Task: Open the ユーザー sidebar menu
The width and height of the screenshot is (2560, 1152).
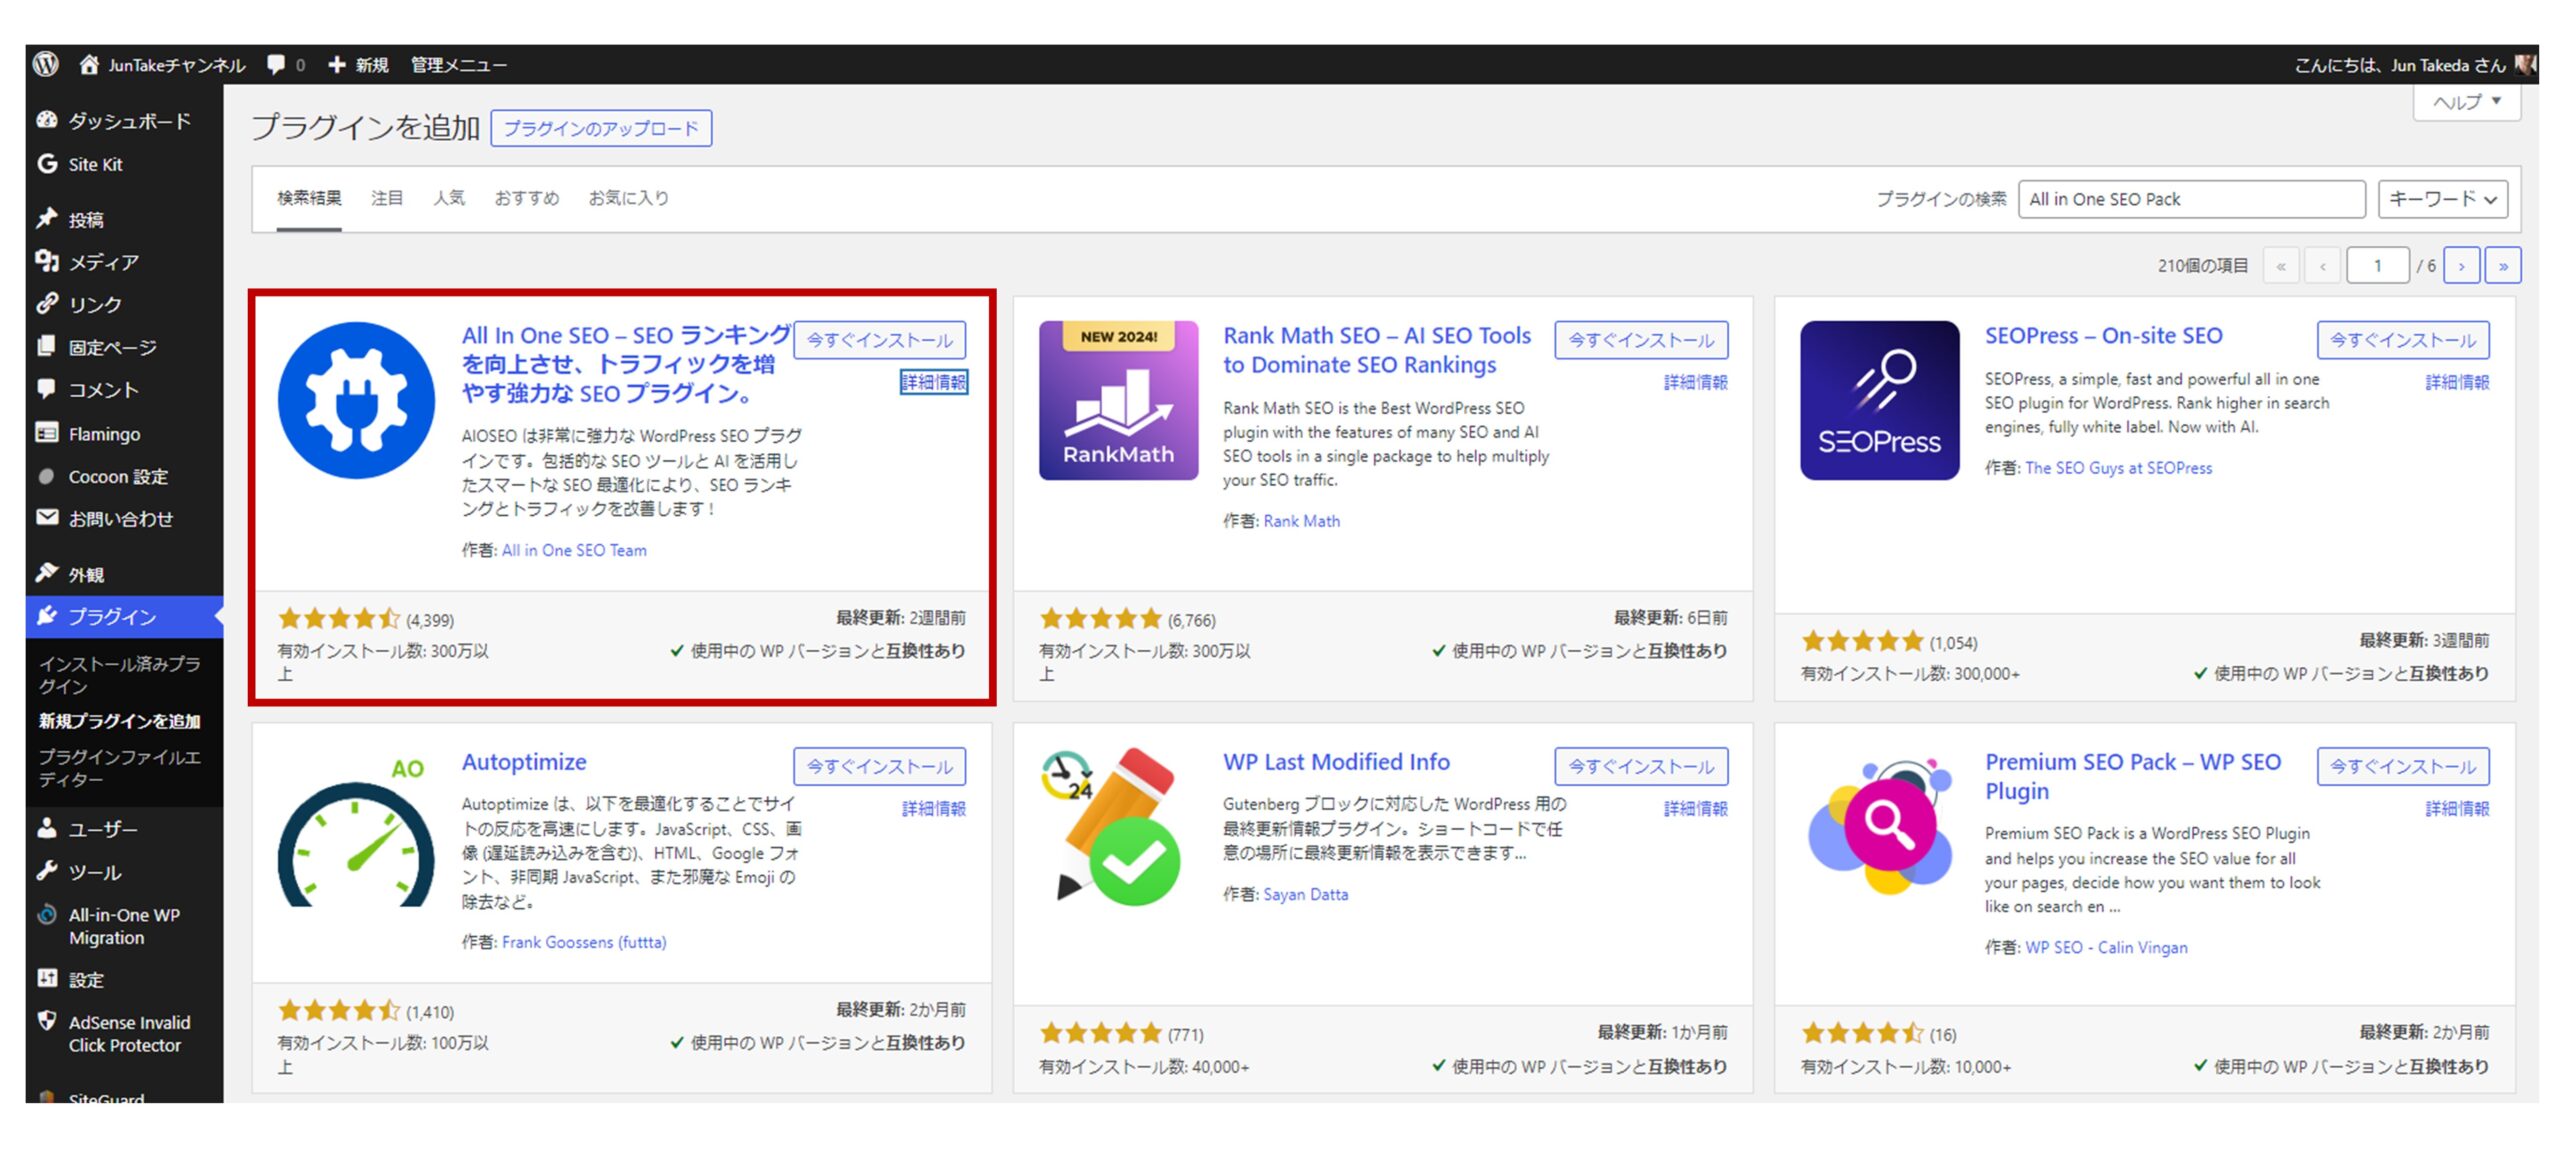Action: point(124,829)
